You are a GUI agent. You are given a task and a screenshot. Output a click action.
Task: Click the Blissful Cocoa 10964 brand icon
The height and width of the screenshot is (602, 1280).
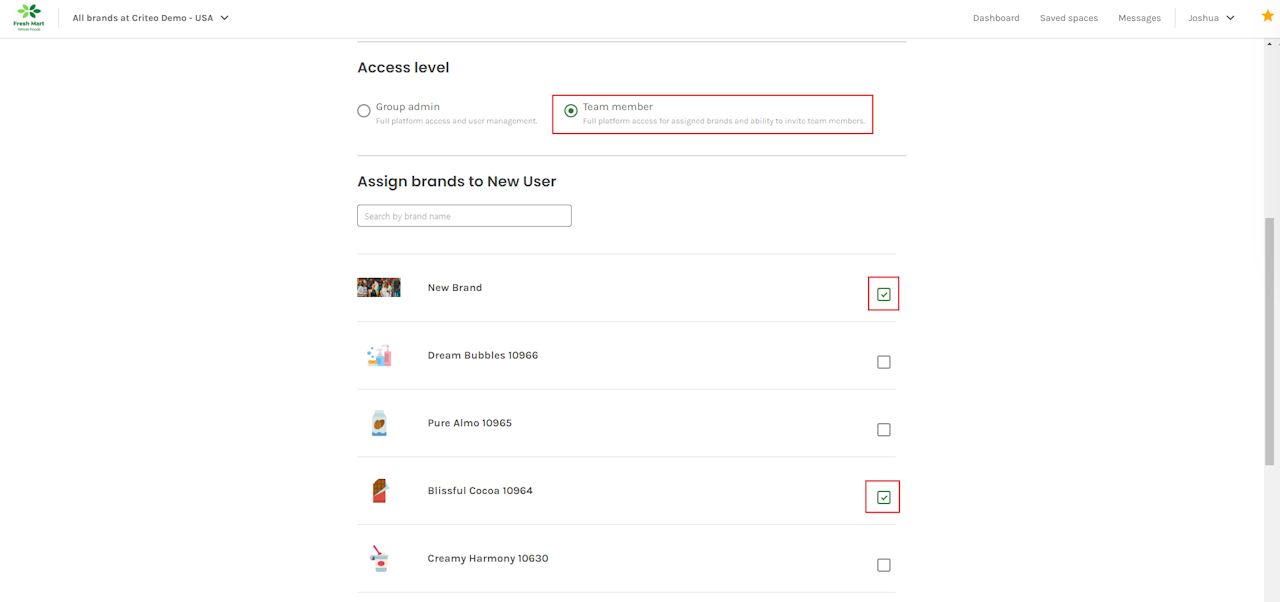[379, 491]
